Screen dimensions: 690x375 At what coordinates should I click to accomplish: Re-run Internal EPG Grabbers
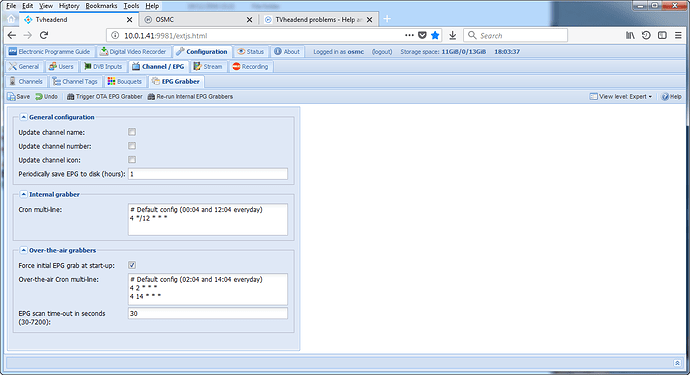(x=190, y=96)
